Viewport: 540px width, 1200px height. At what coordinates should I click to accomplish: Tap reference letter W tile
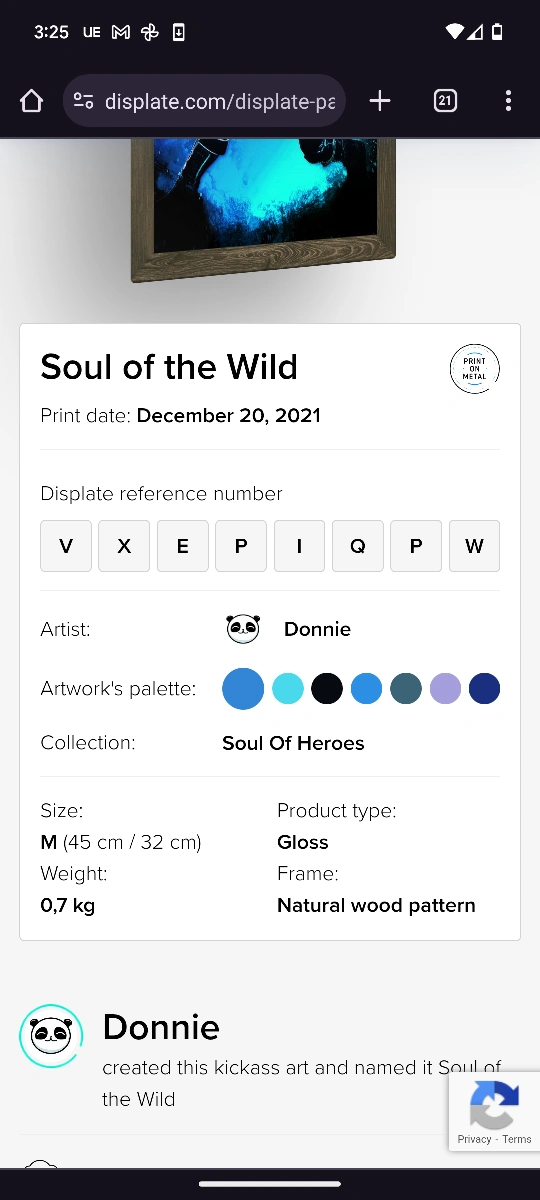click(x=474, y=546)
